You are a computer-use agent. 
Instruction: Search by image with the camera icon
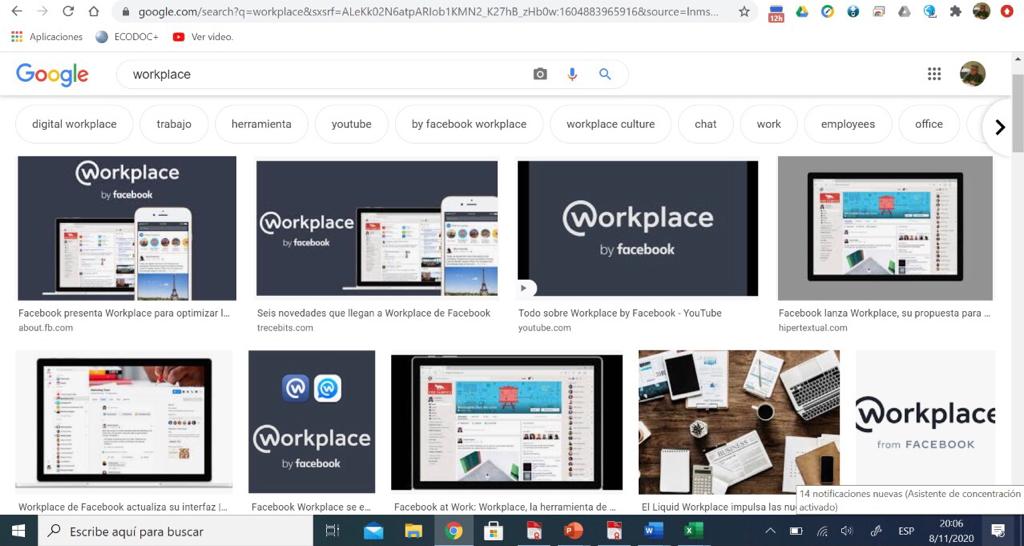click(x=540, y=74)
